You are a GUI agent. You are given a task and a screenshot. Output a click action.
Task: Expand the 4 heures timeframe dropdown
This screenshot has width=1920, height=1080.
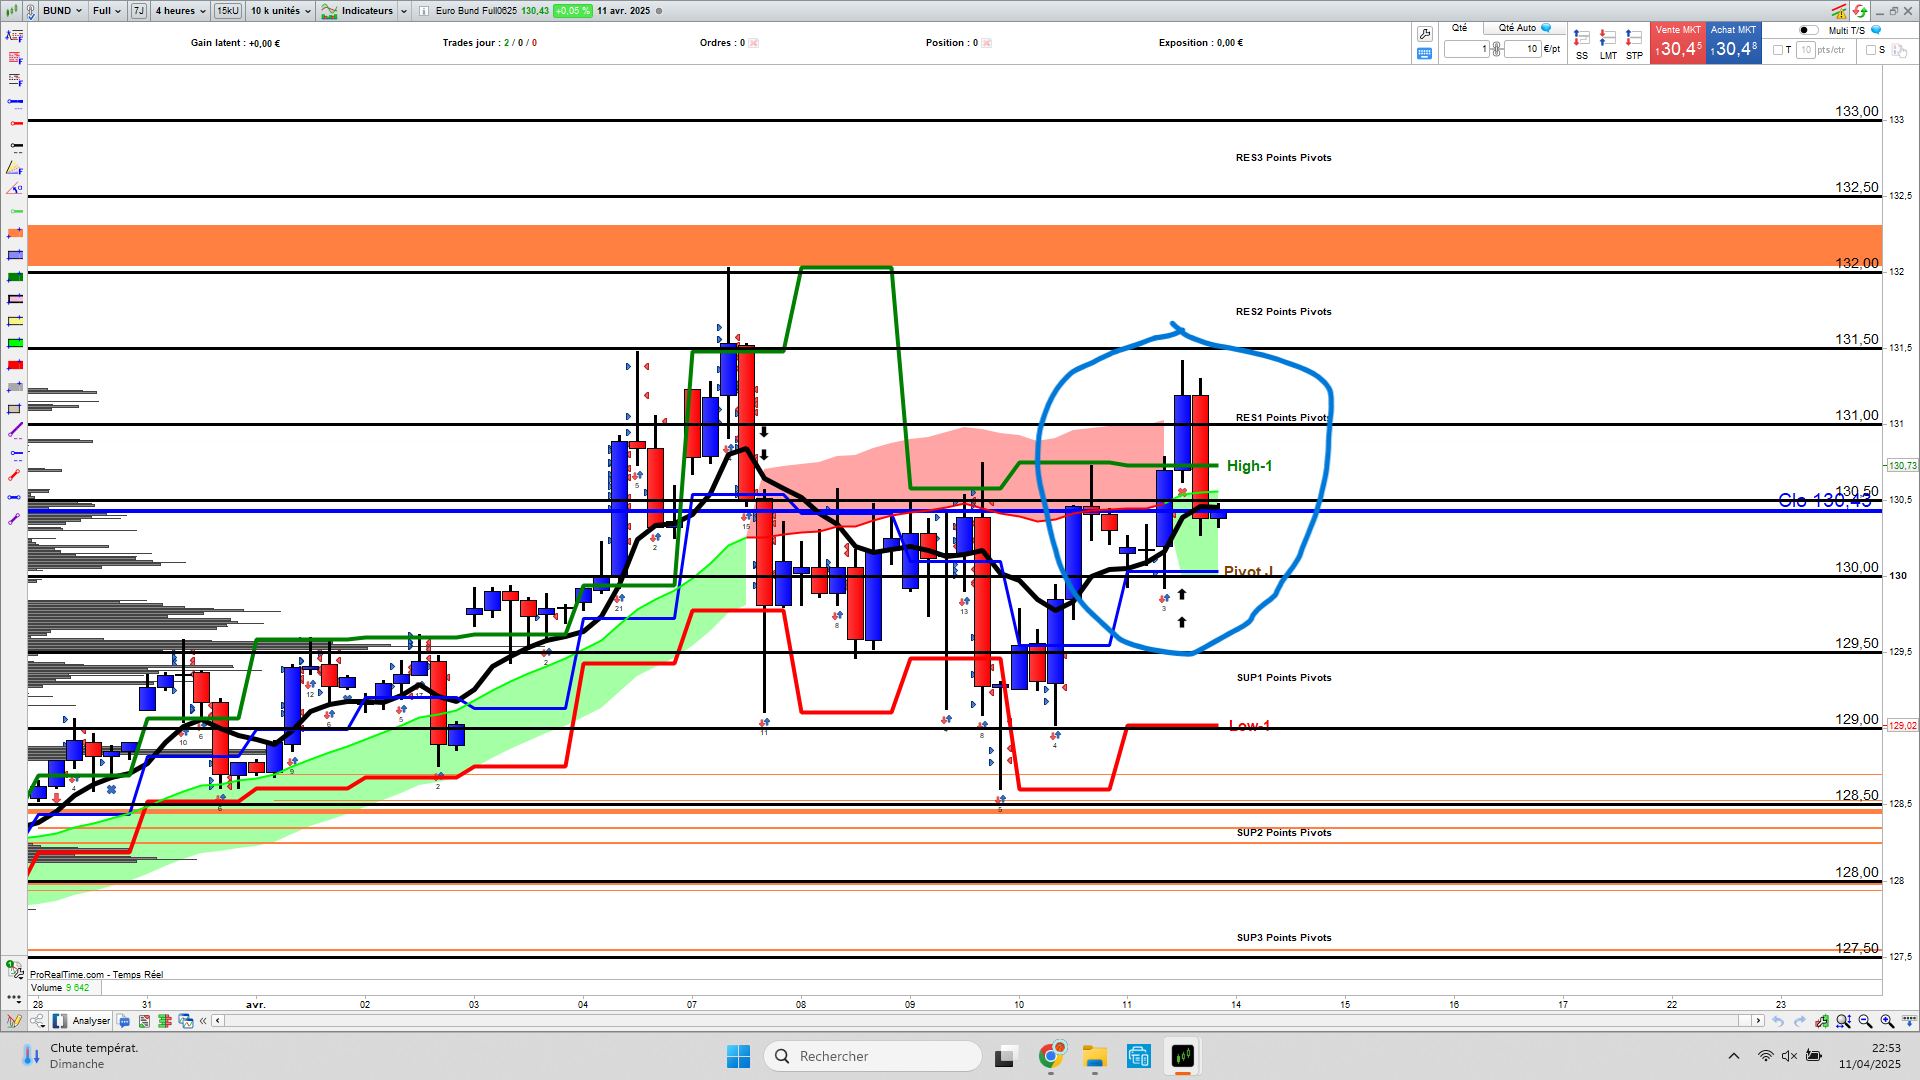180,11
